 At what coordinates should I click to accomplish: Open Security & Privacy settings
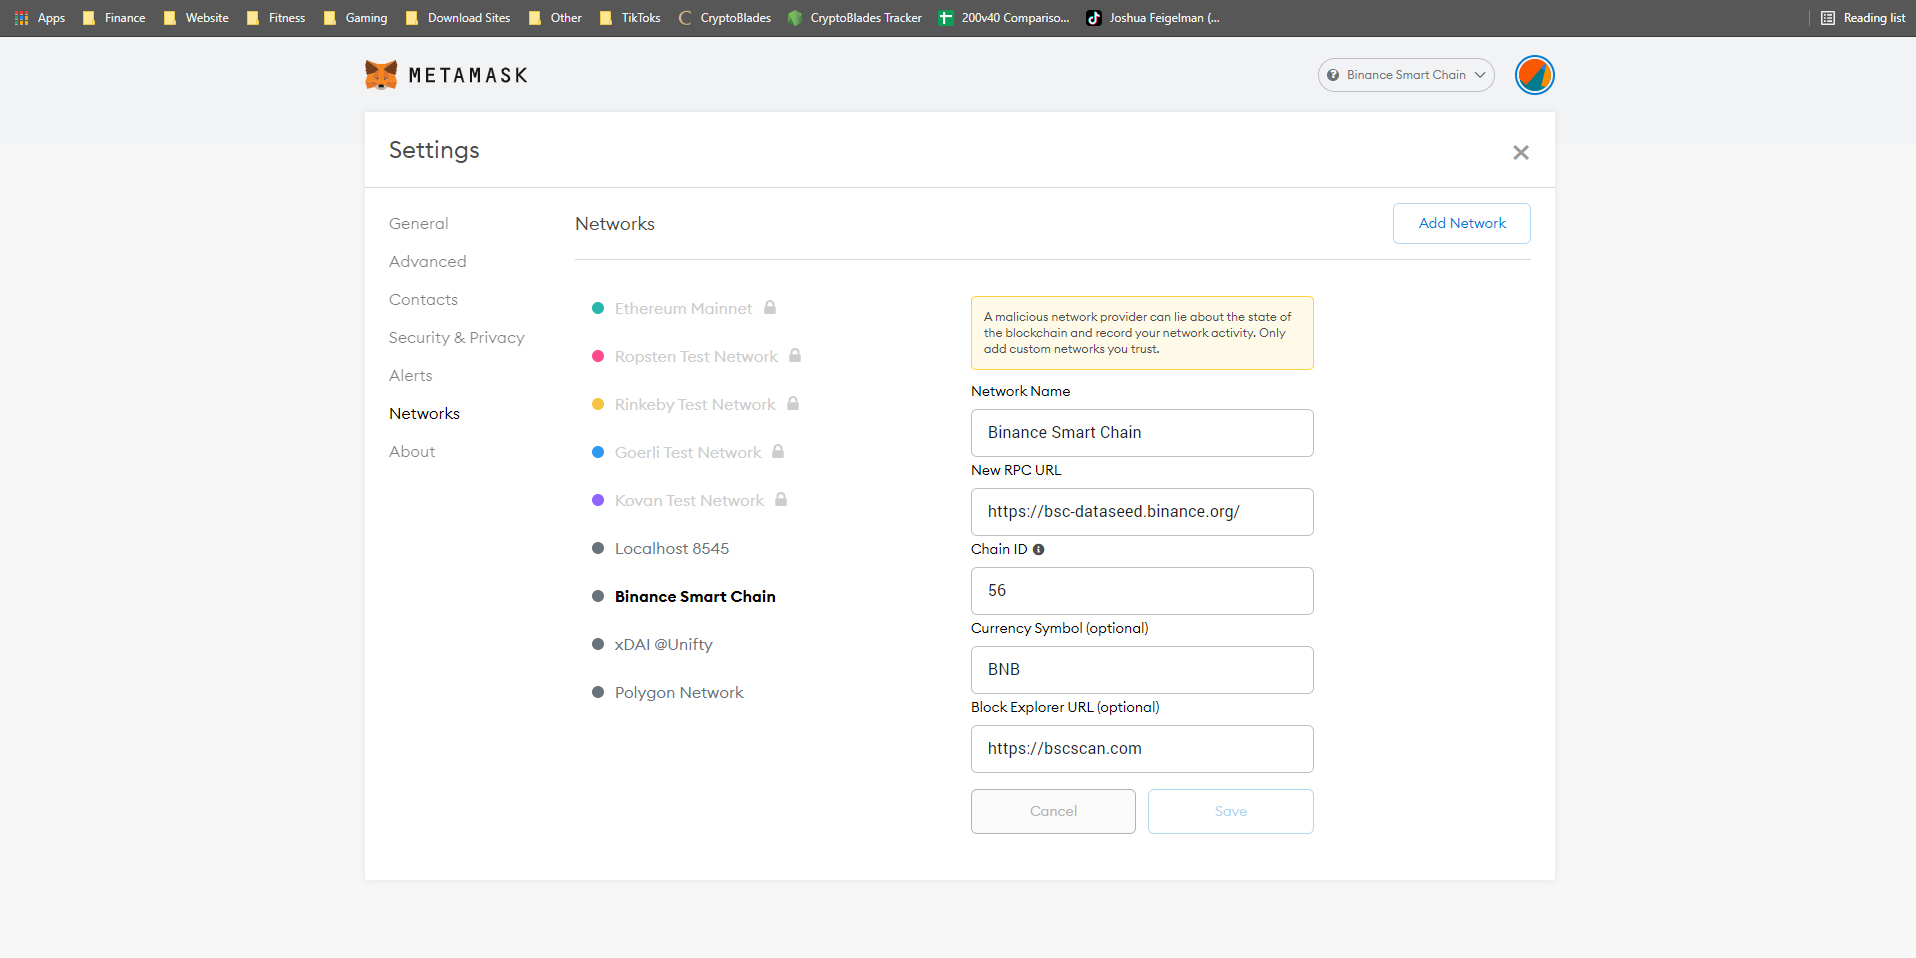456,337
